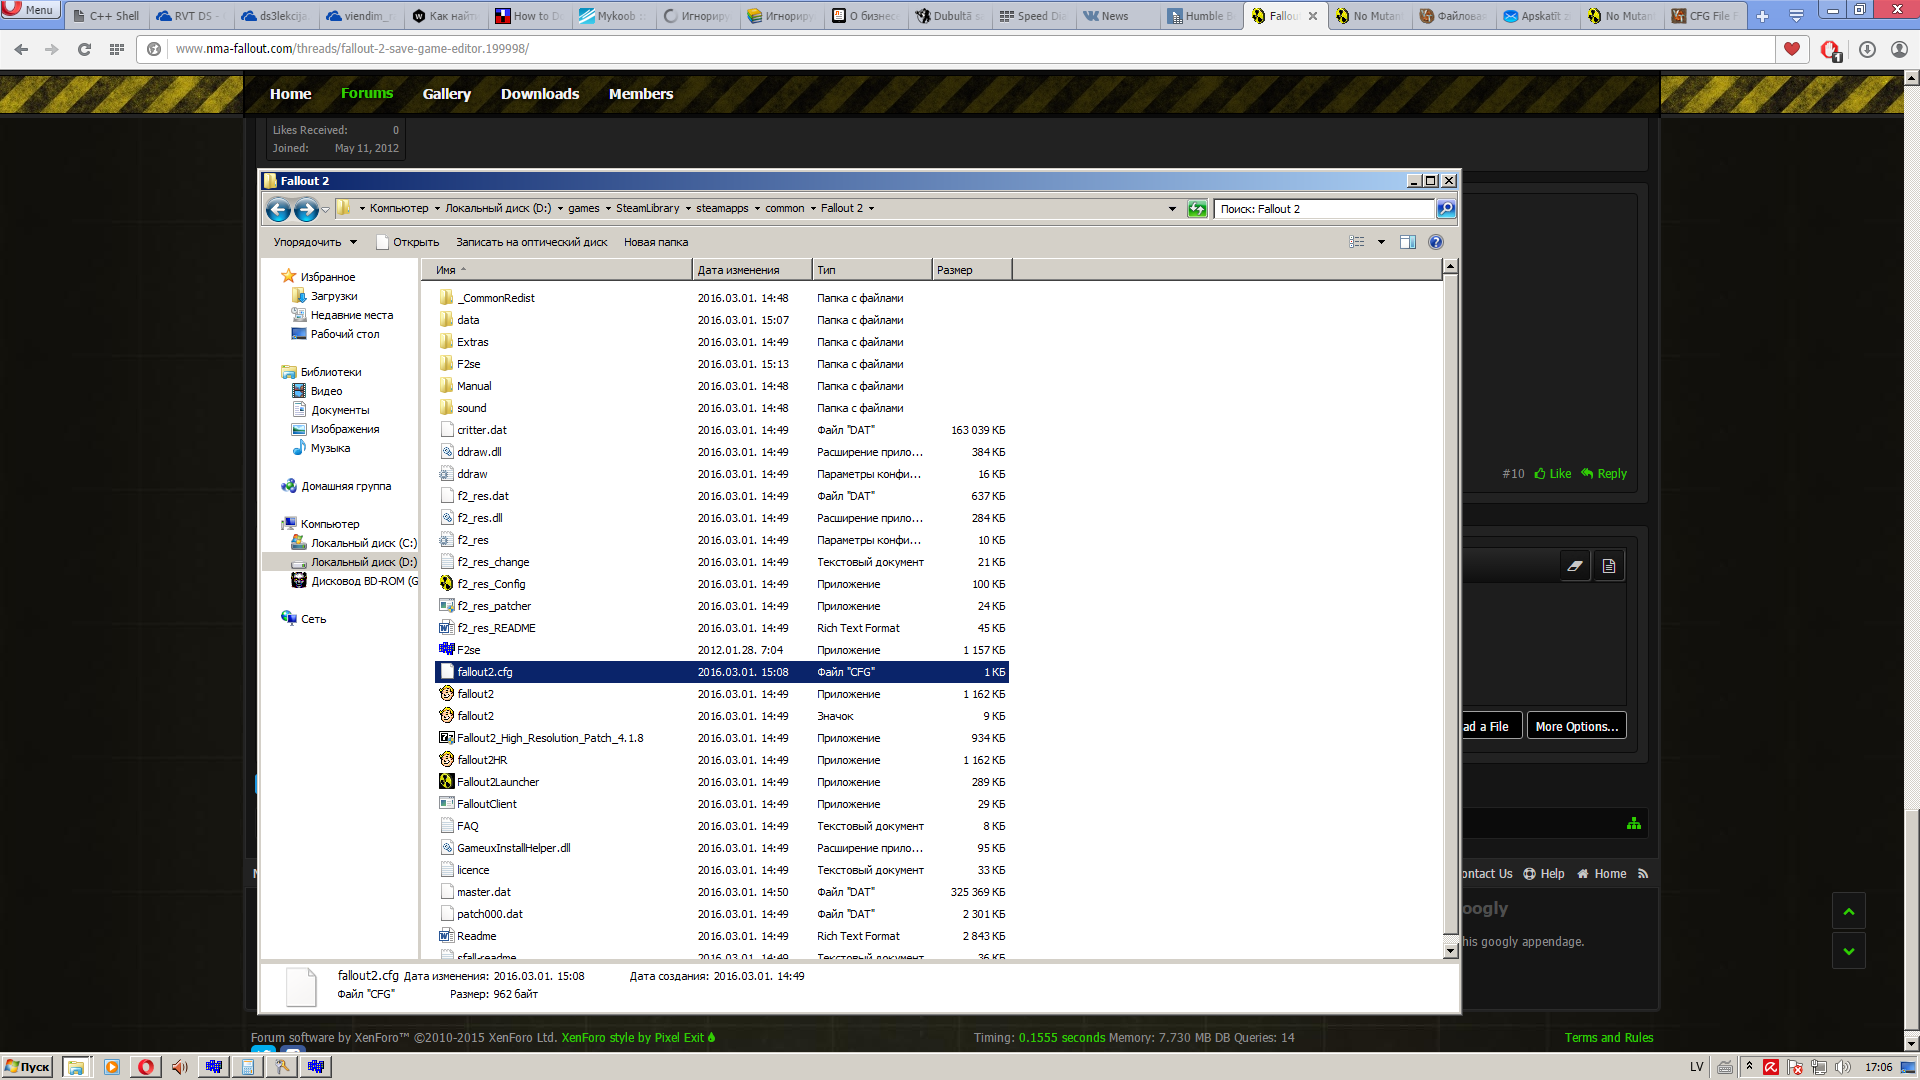The height and width of the screenshot is (1080, 1920).
Task: Open view options dropdown arrow next to view icon
Action: pos(1382,242)
